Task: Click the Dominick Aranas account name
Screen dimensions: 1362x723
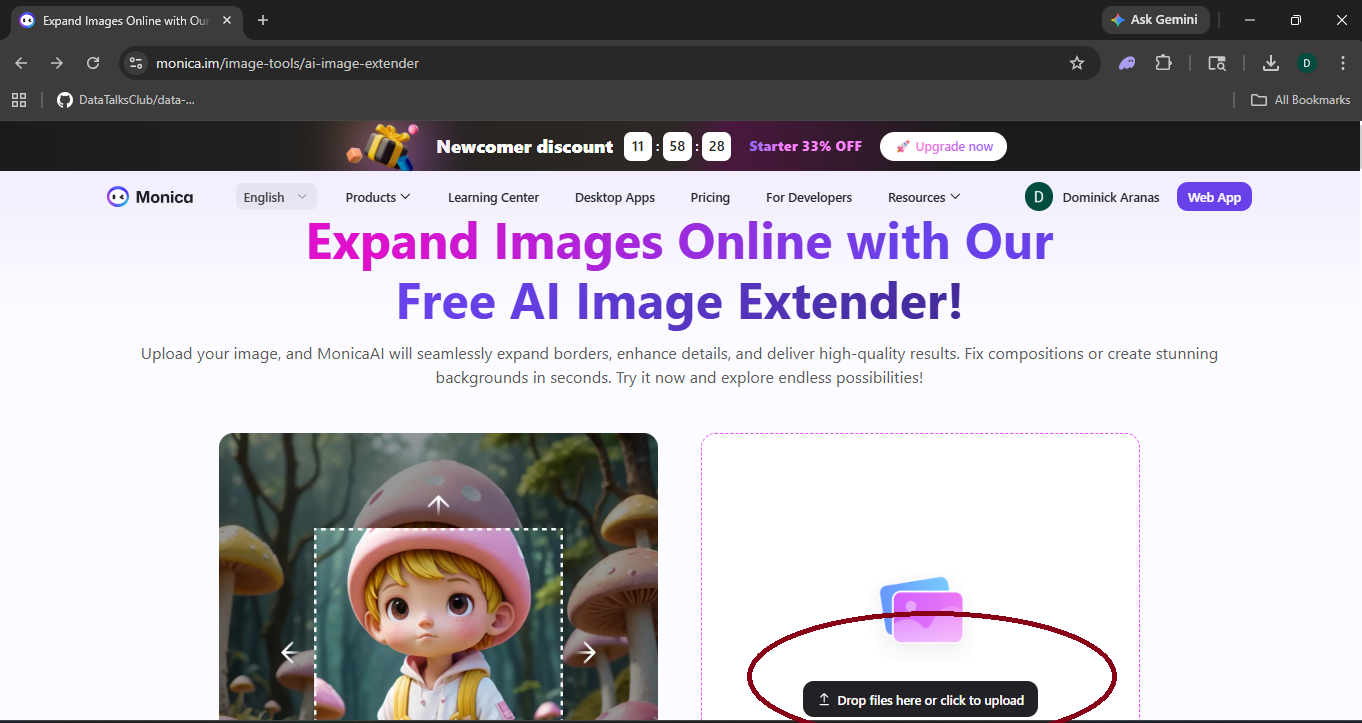Action: pos(1111,197)
